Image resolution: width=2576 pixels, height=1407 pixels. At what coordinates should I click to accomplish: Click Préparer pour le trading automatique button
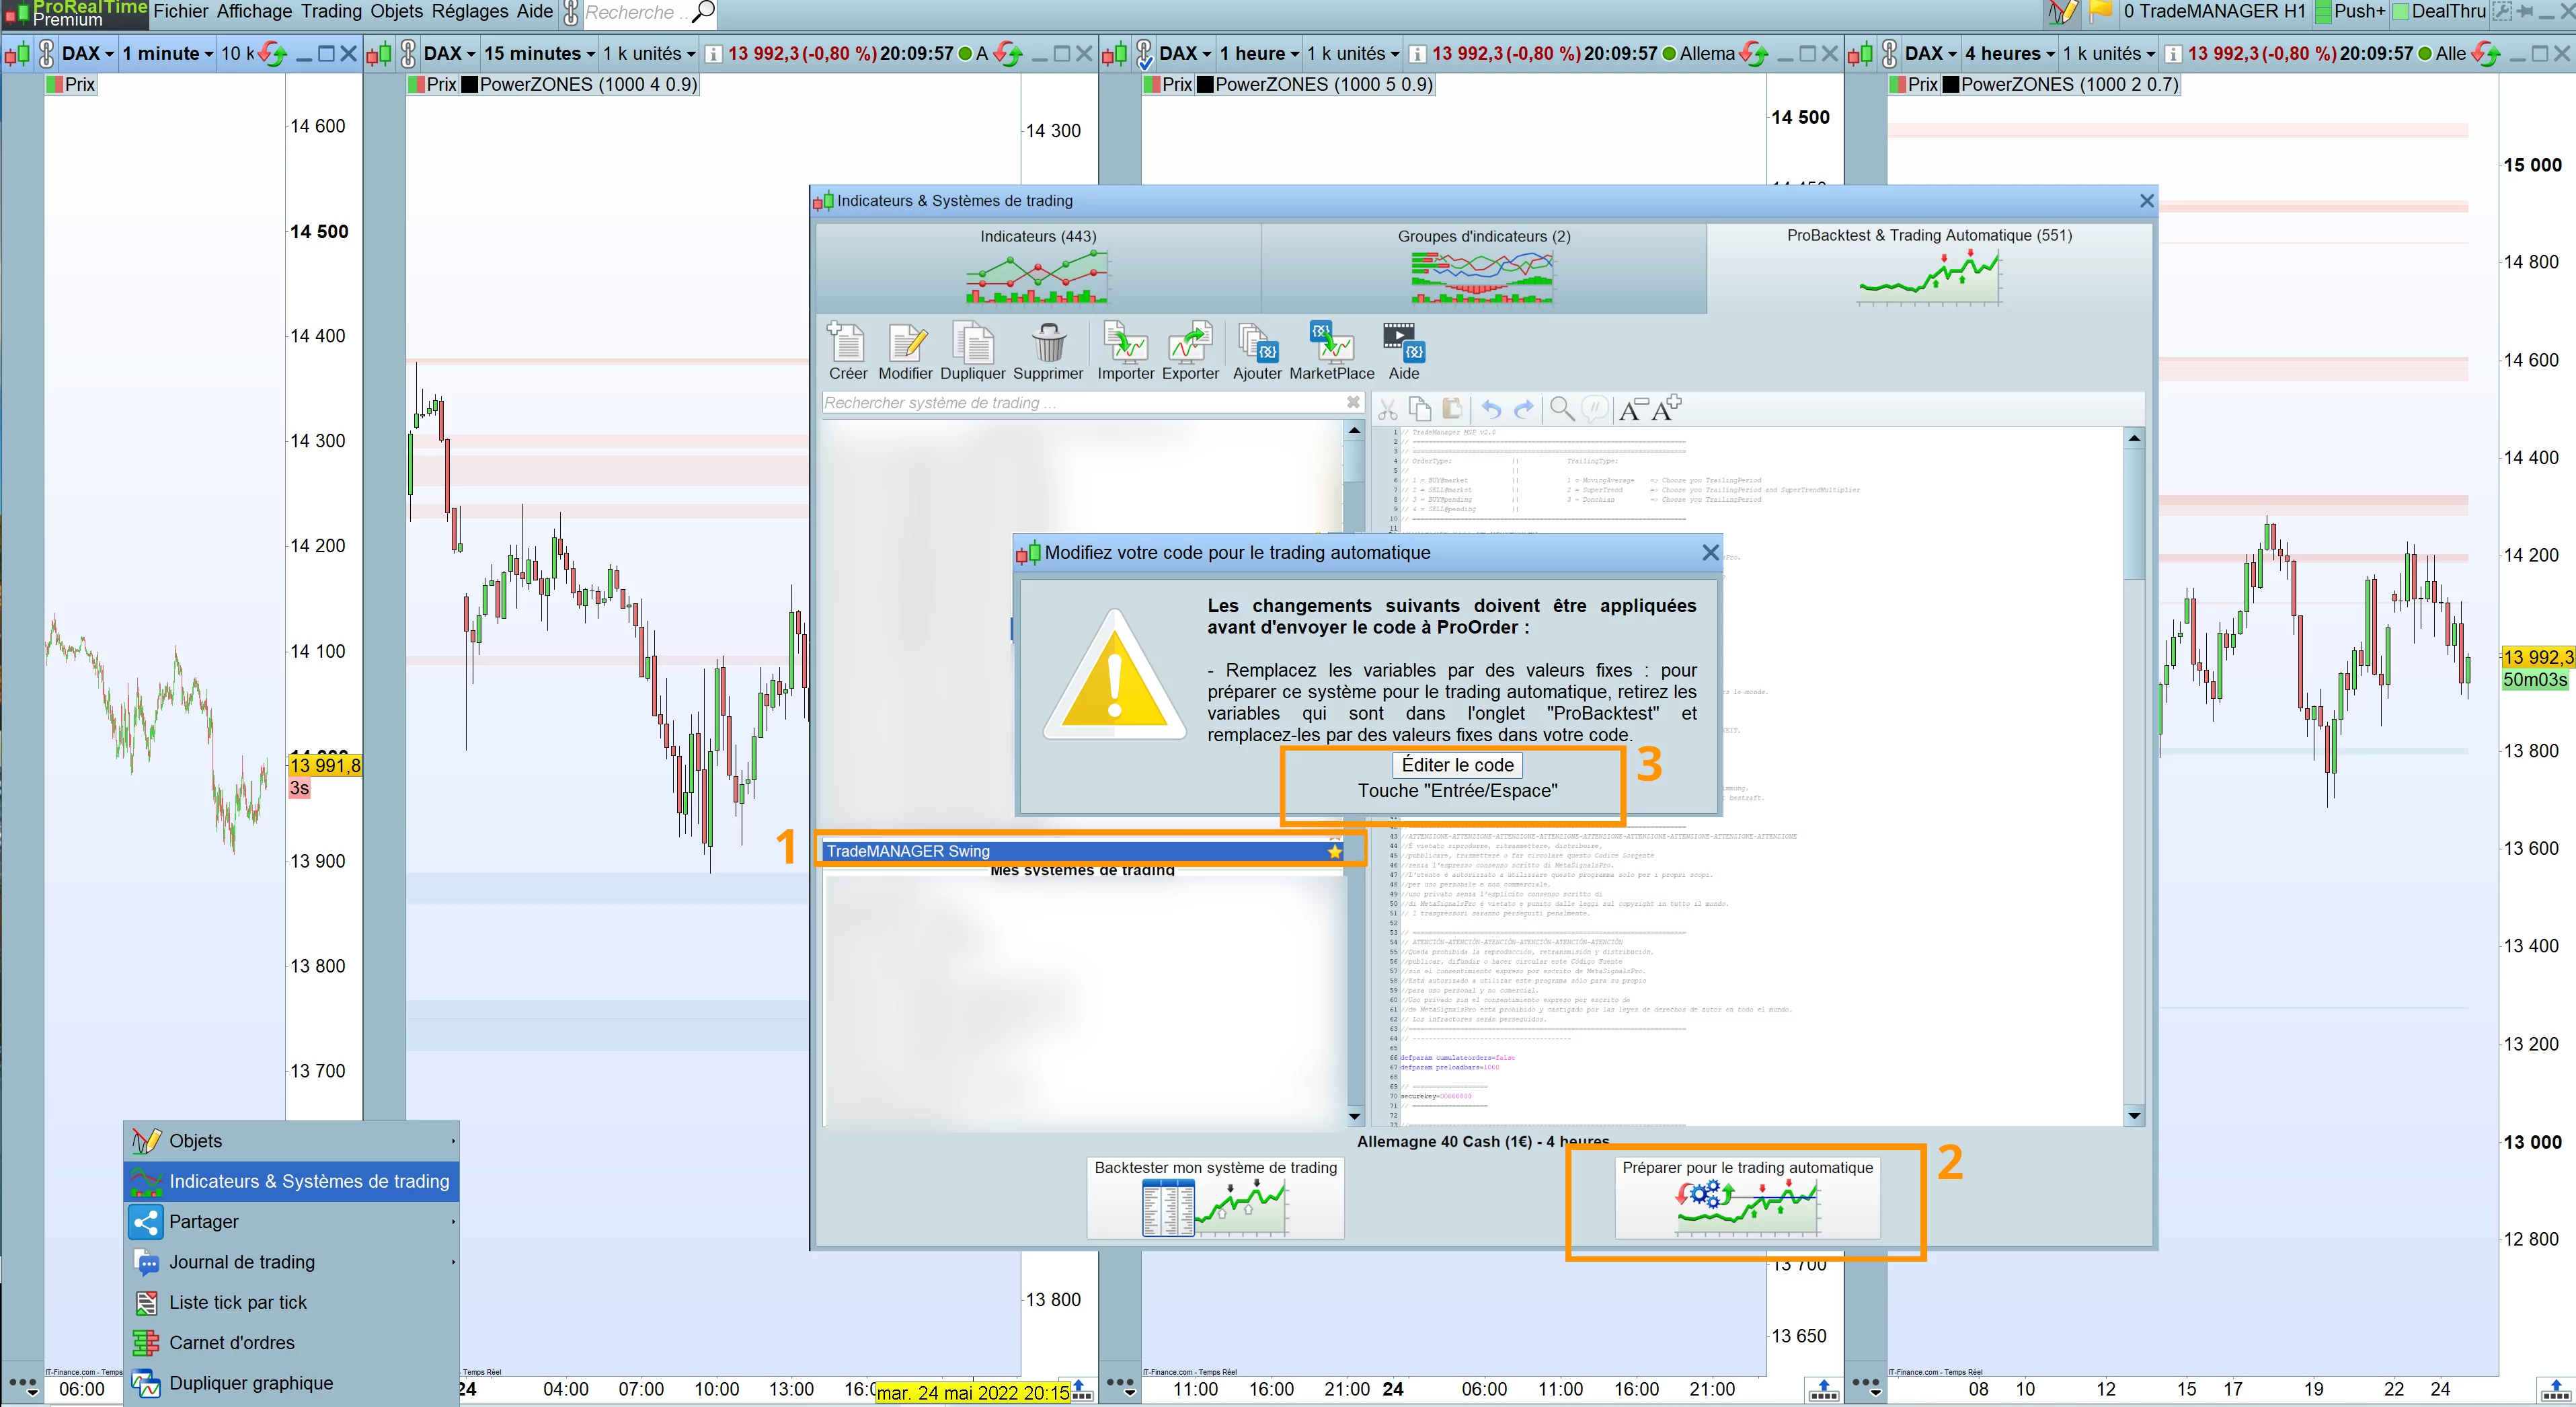(1747, 1197)
